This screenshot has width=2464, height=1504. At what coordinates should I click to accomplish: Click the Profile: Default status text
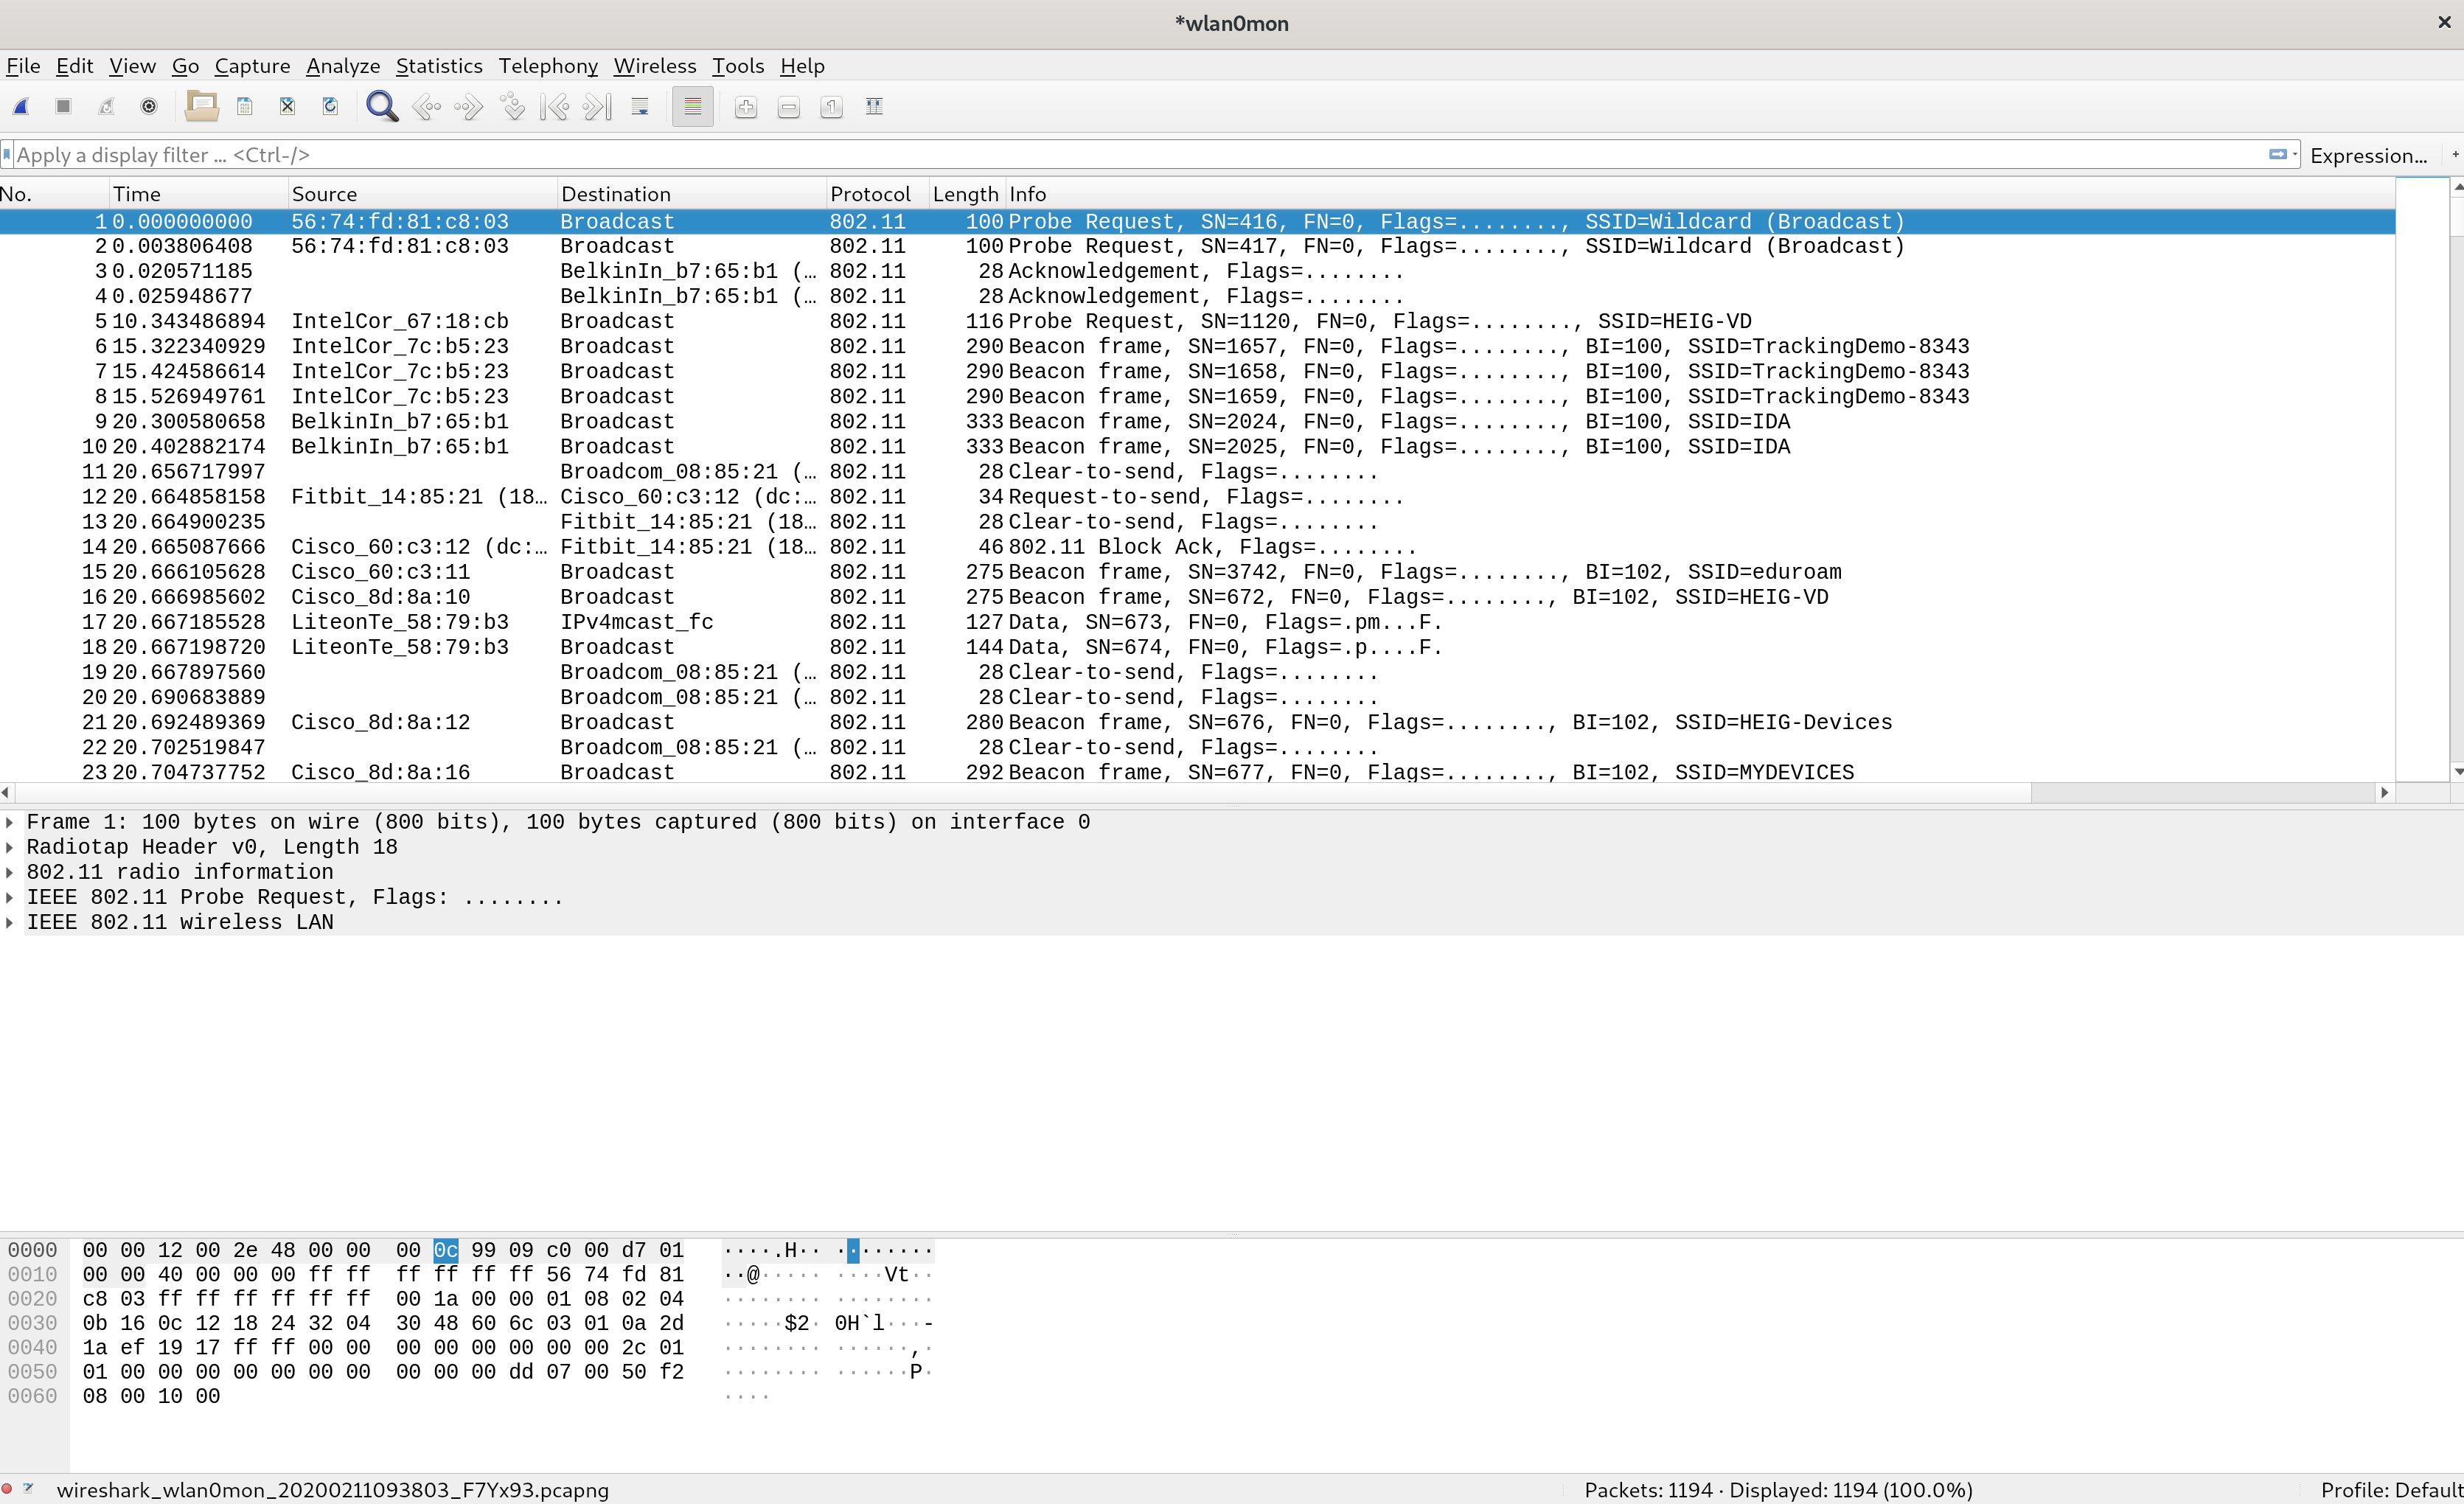pos(2390,1490)
